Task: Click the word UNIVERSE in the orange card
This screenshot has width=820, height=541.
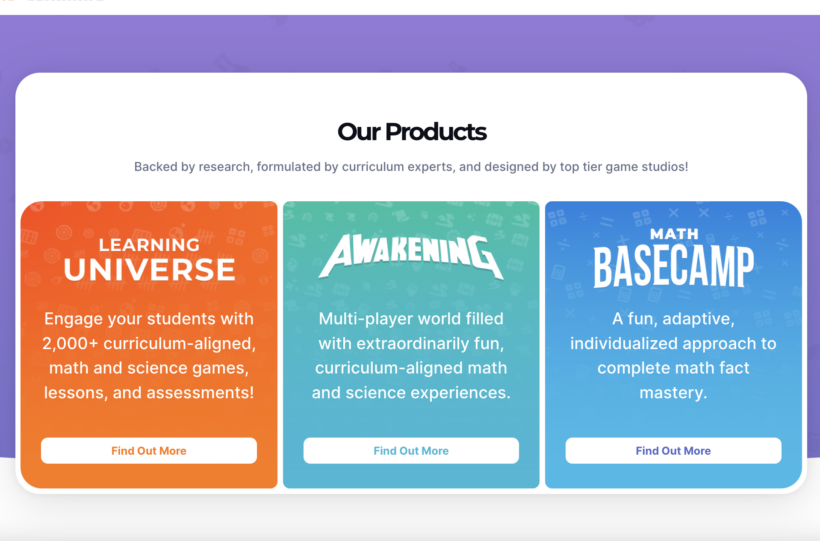Action: click(x=149, y=269)
